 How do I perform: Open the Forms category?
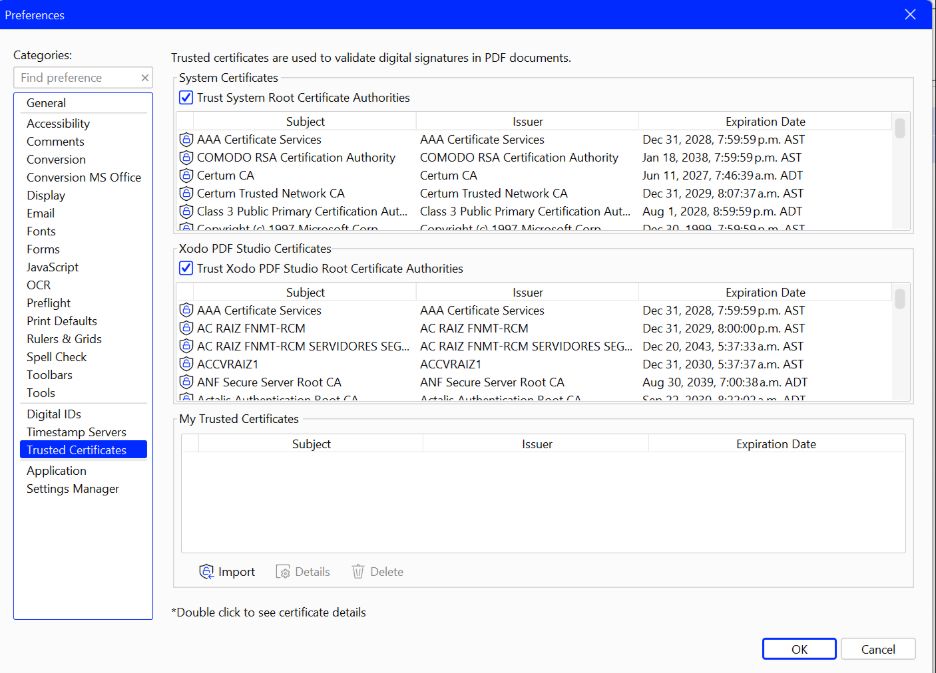pyautogui.click(x=83, y=249)
